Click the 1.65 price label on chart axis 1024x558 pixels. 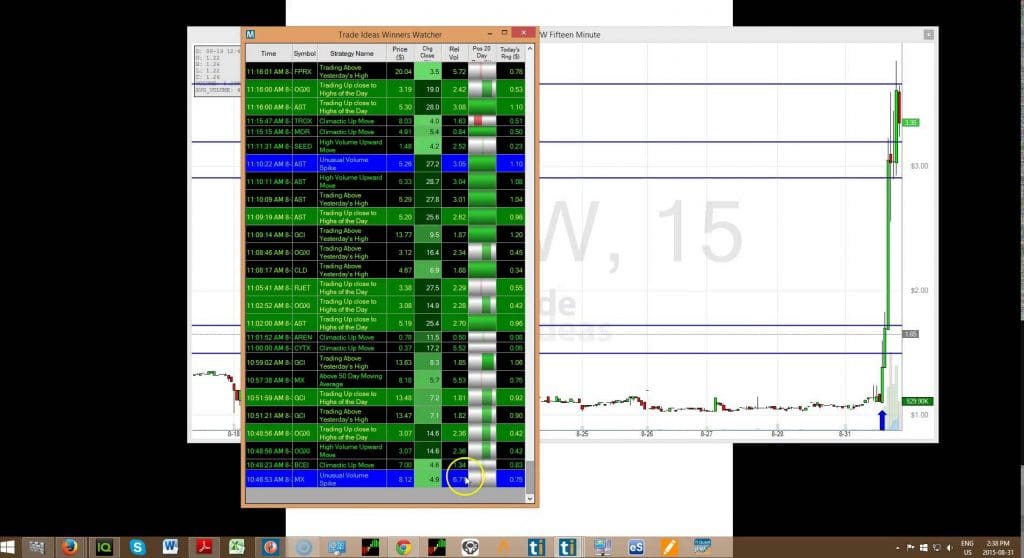[x=910, y=334]
